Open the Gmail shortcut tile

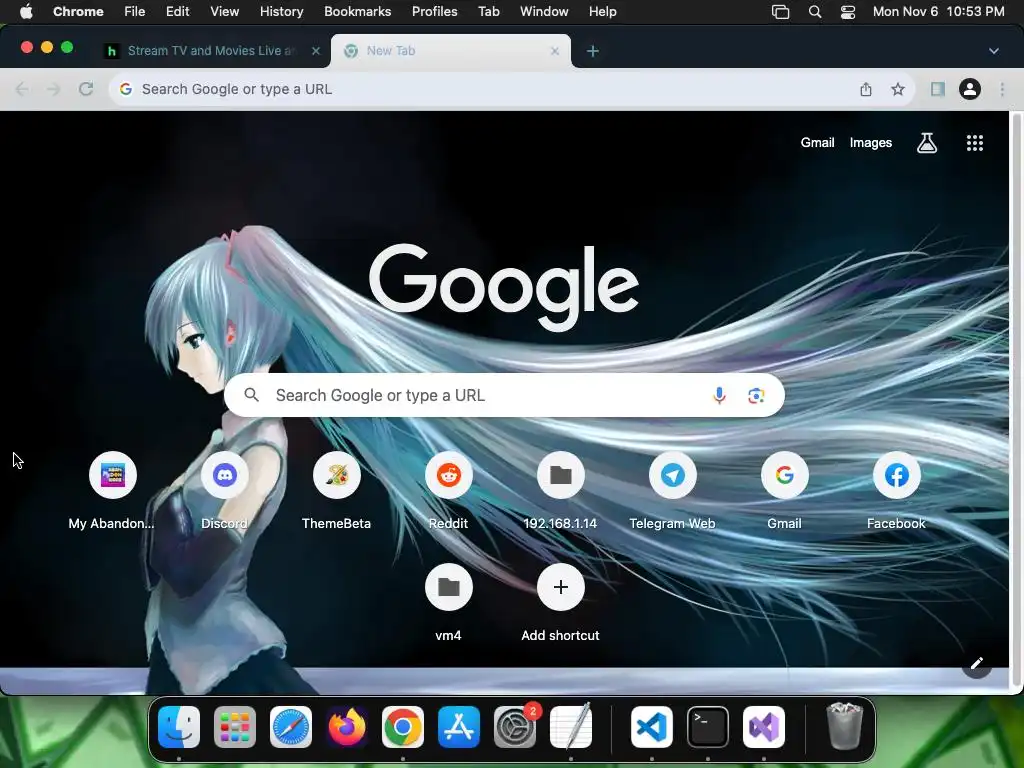coord(784,475)
